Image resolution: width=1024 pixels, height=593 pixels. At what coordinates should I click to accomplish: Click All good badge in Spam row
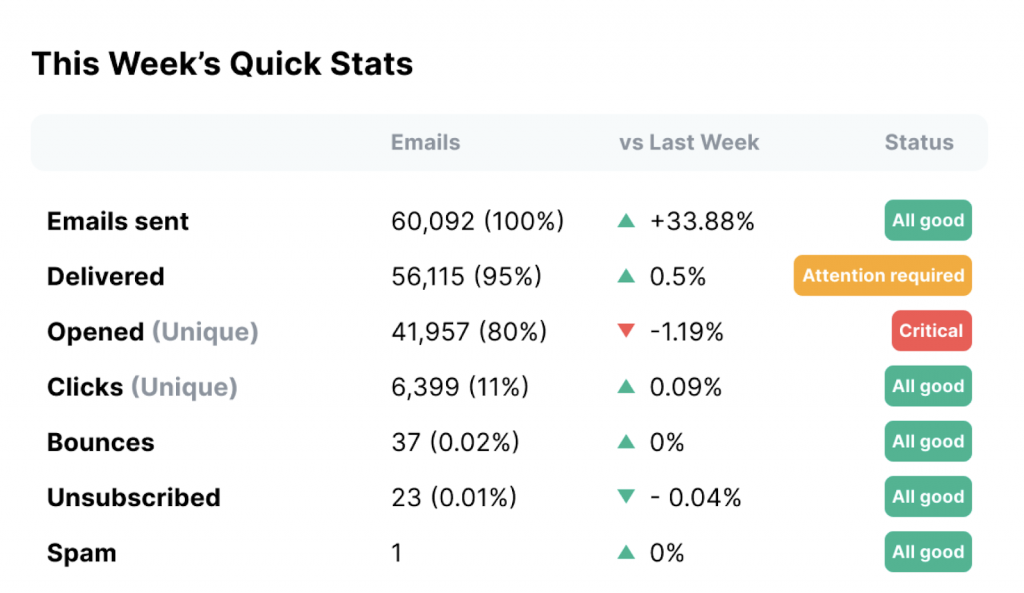(928, 552)
